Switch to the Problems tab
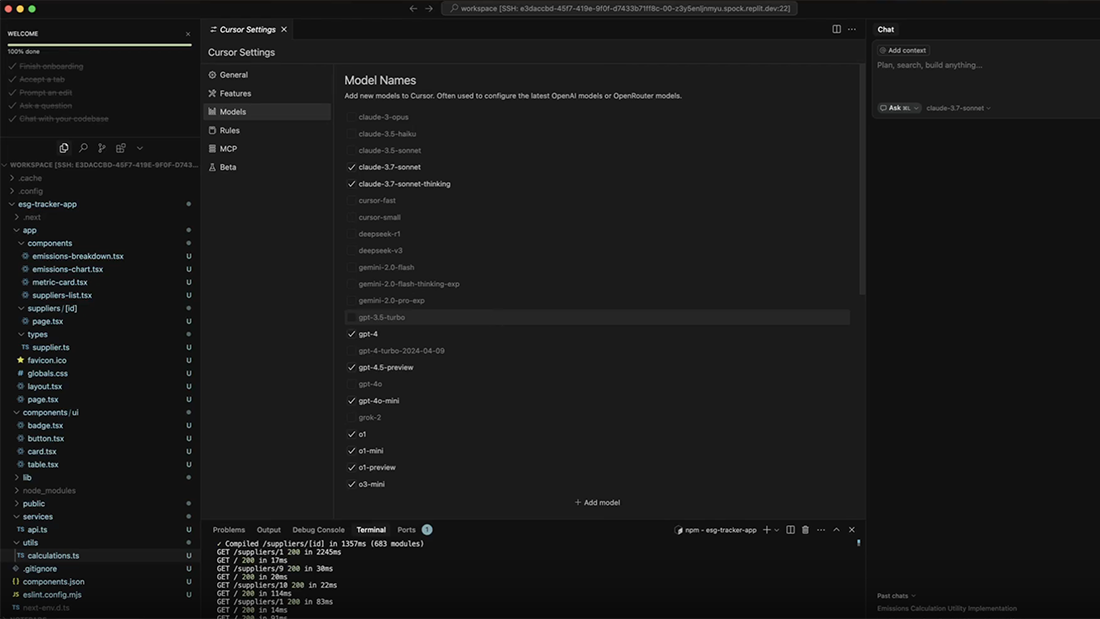The image size is (1100, 619). point(229,530)
